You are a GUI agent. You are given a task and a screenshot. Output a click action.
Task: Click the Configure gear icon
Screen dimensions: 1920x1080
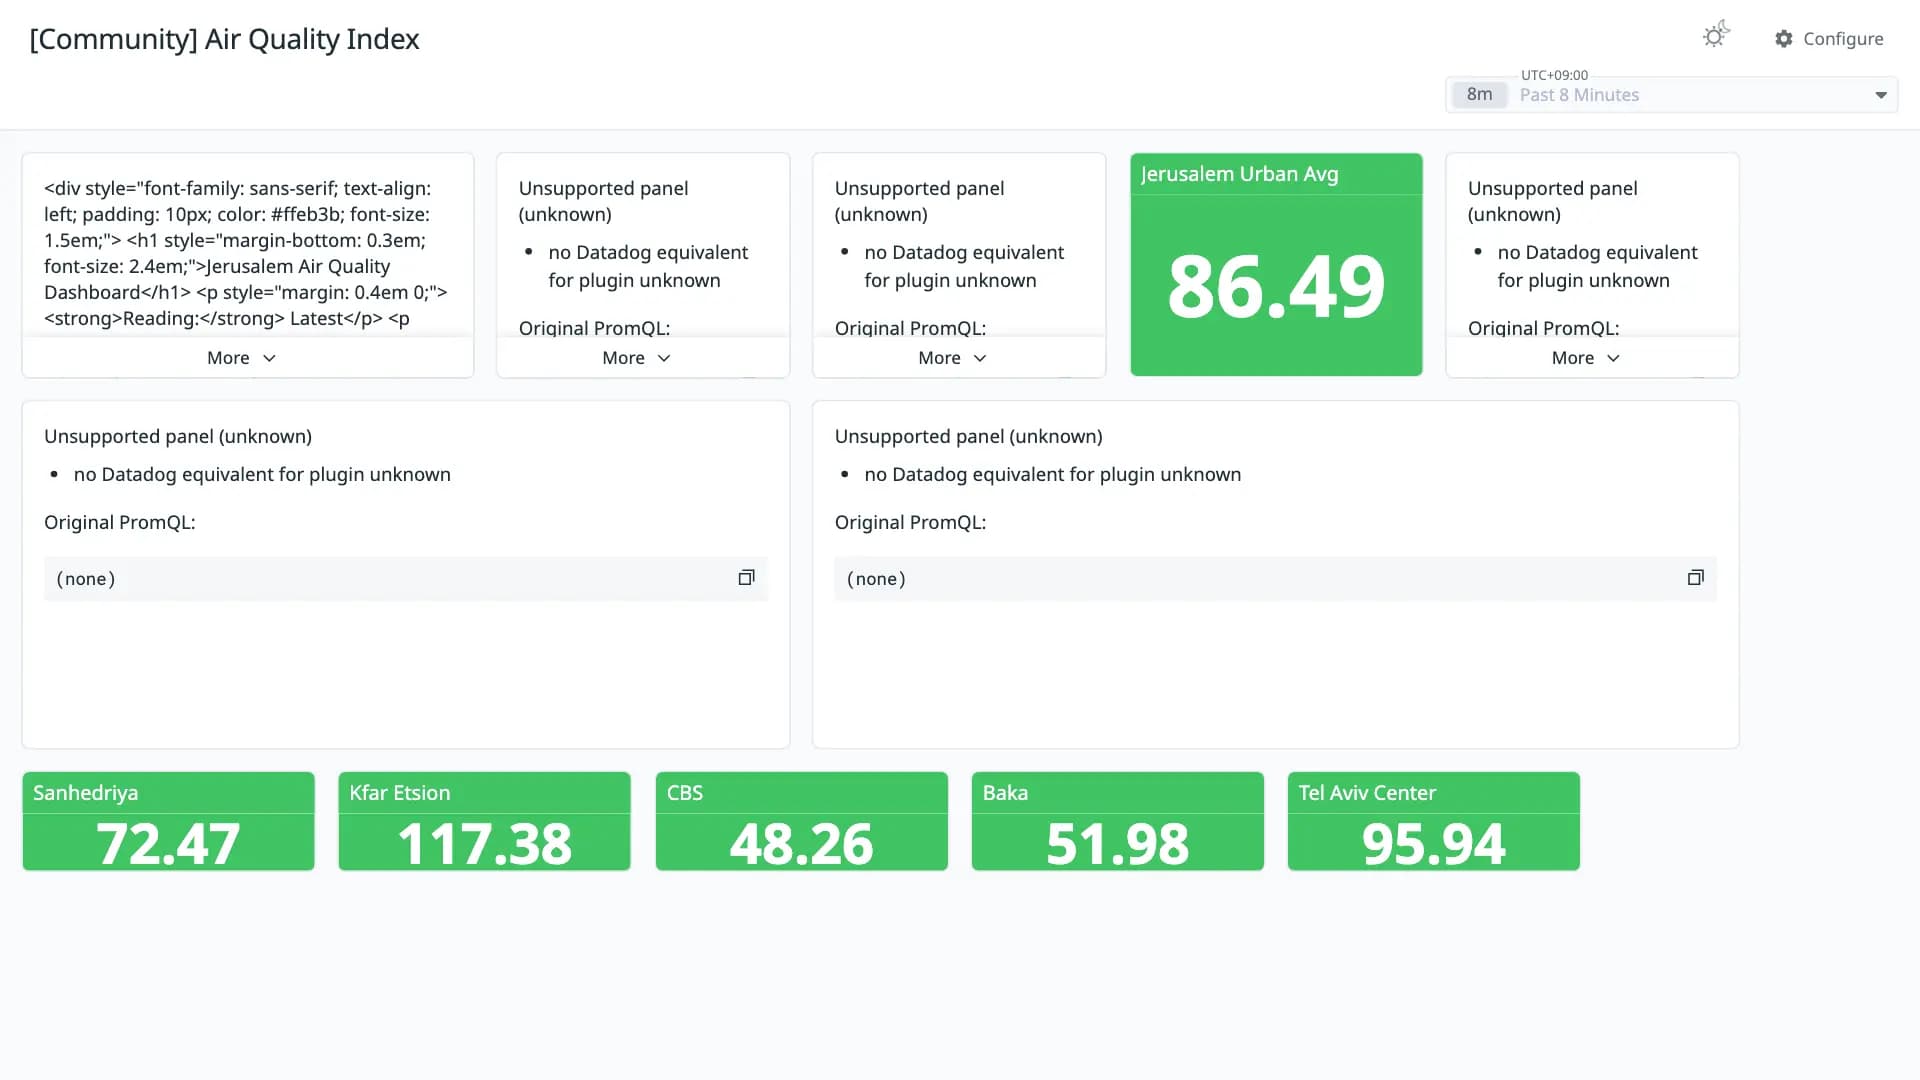tap(1784, 39)
